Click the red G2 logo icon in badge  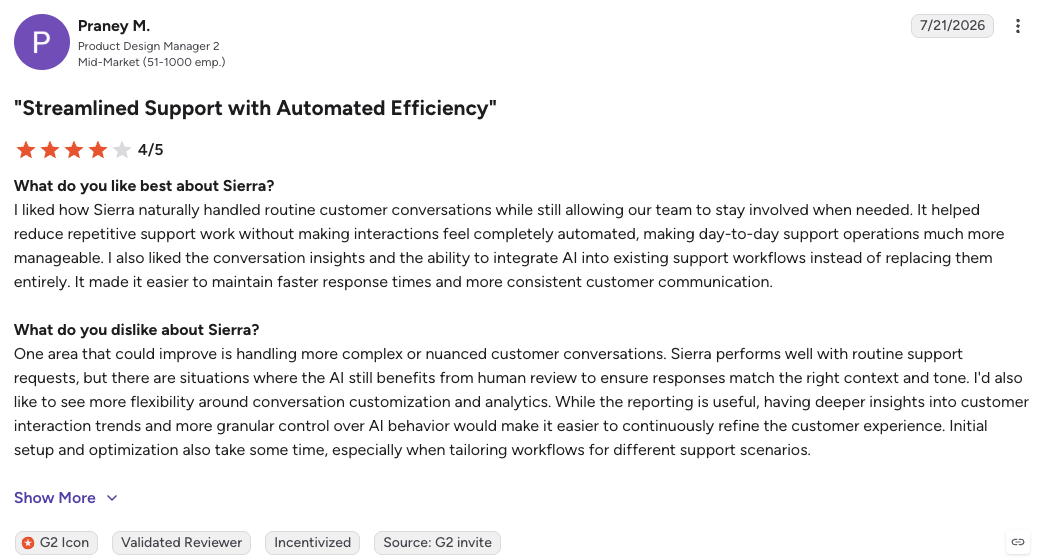point(27,543)
